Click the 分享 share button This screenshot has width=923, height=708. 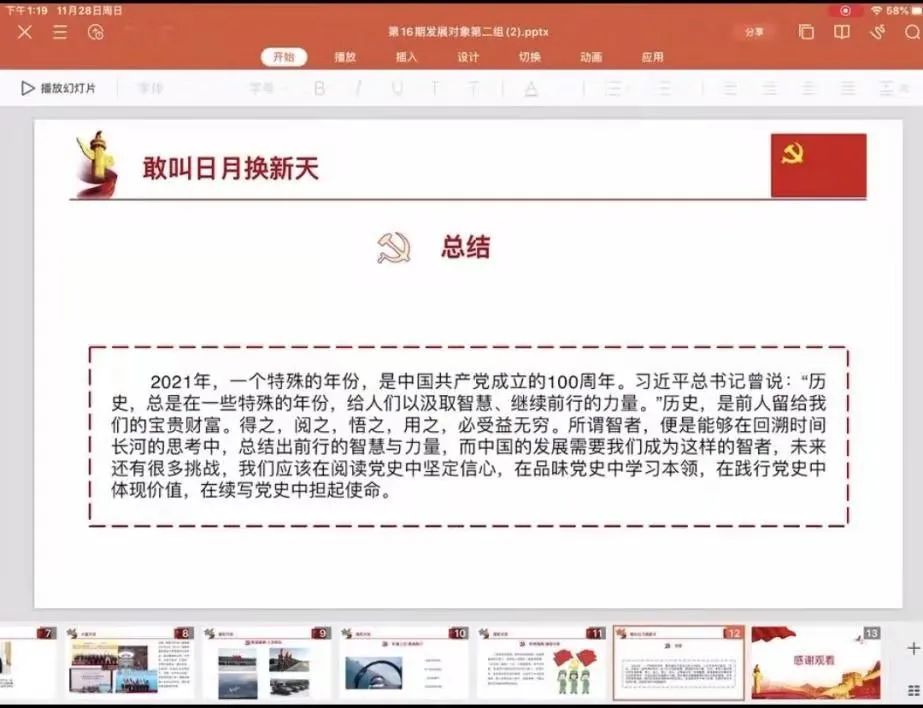point(754,32)
